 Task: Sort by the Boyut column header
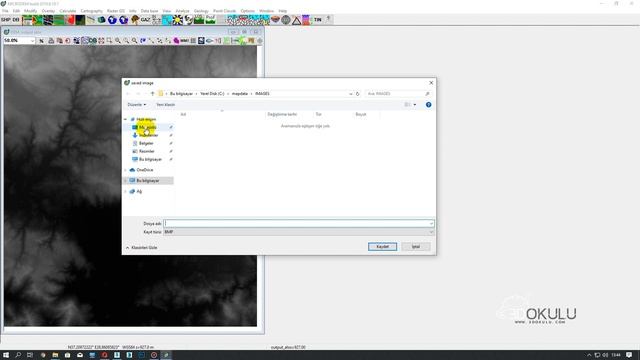(x=361, y=115)
